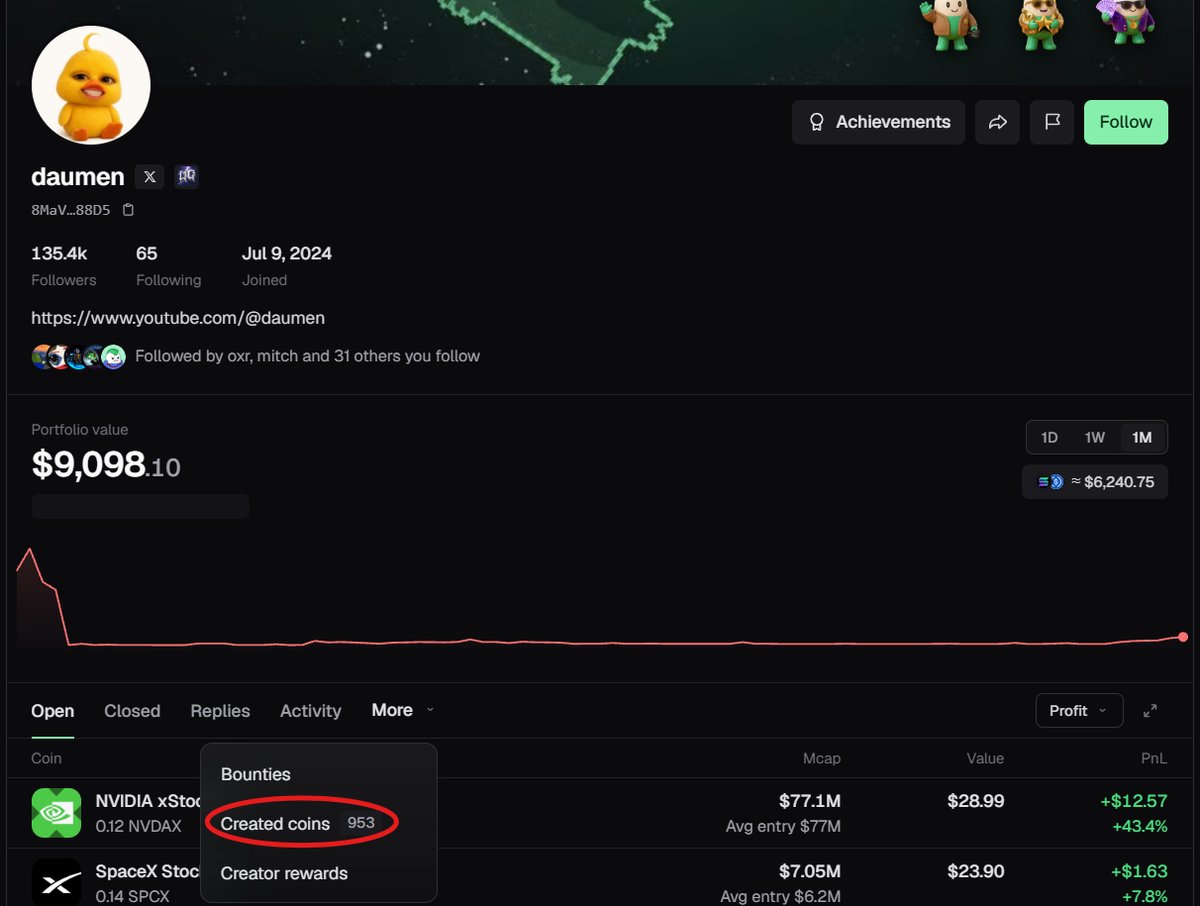Image resolution: width=1200 pixels, height=906 pixels.
Task: Report the profile with the flag icon
Action: tap(1052, 122)
